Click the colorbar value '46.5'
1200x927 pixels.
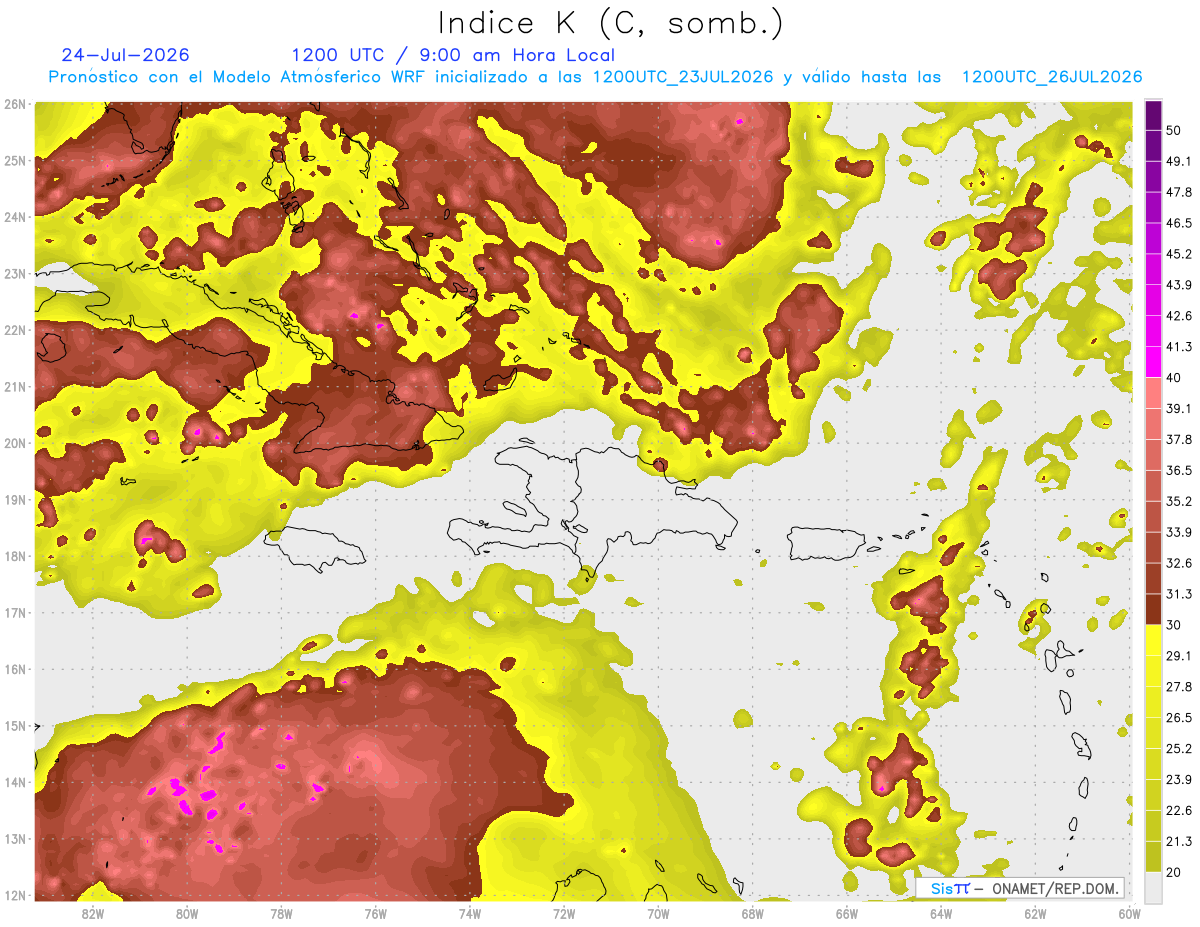point(1179,223)
